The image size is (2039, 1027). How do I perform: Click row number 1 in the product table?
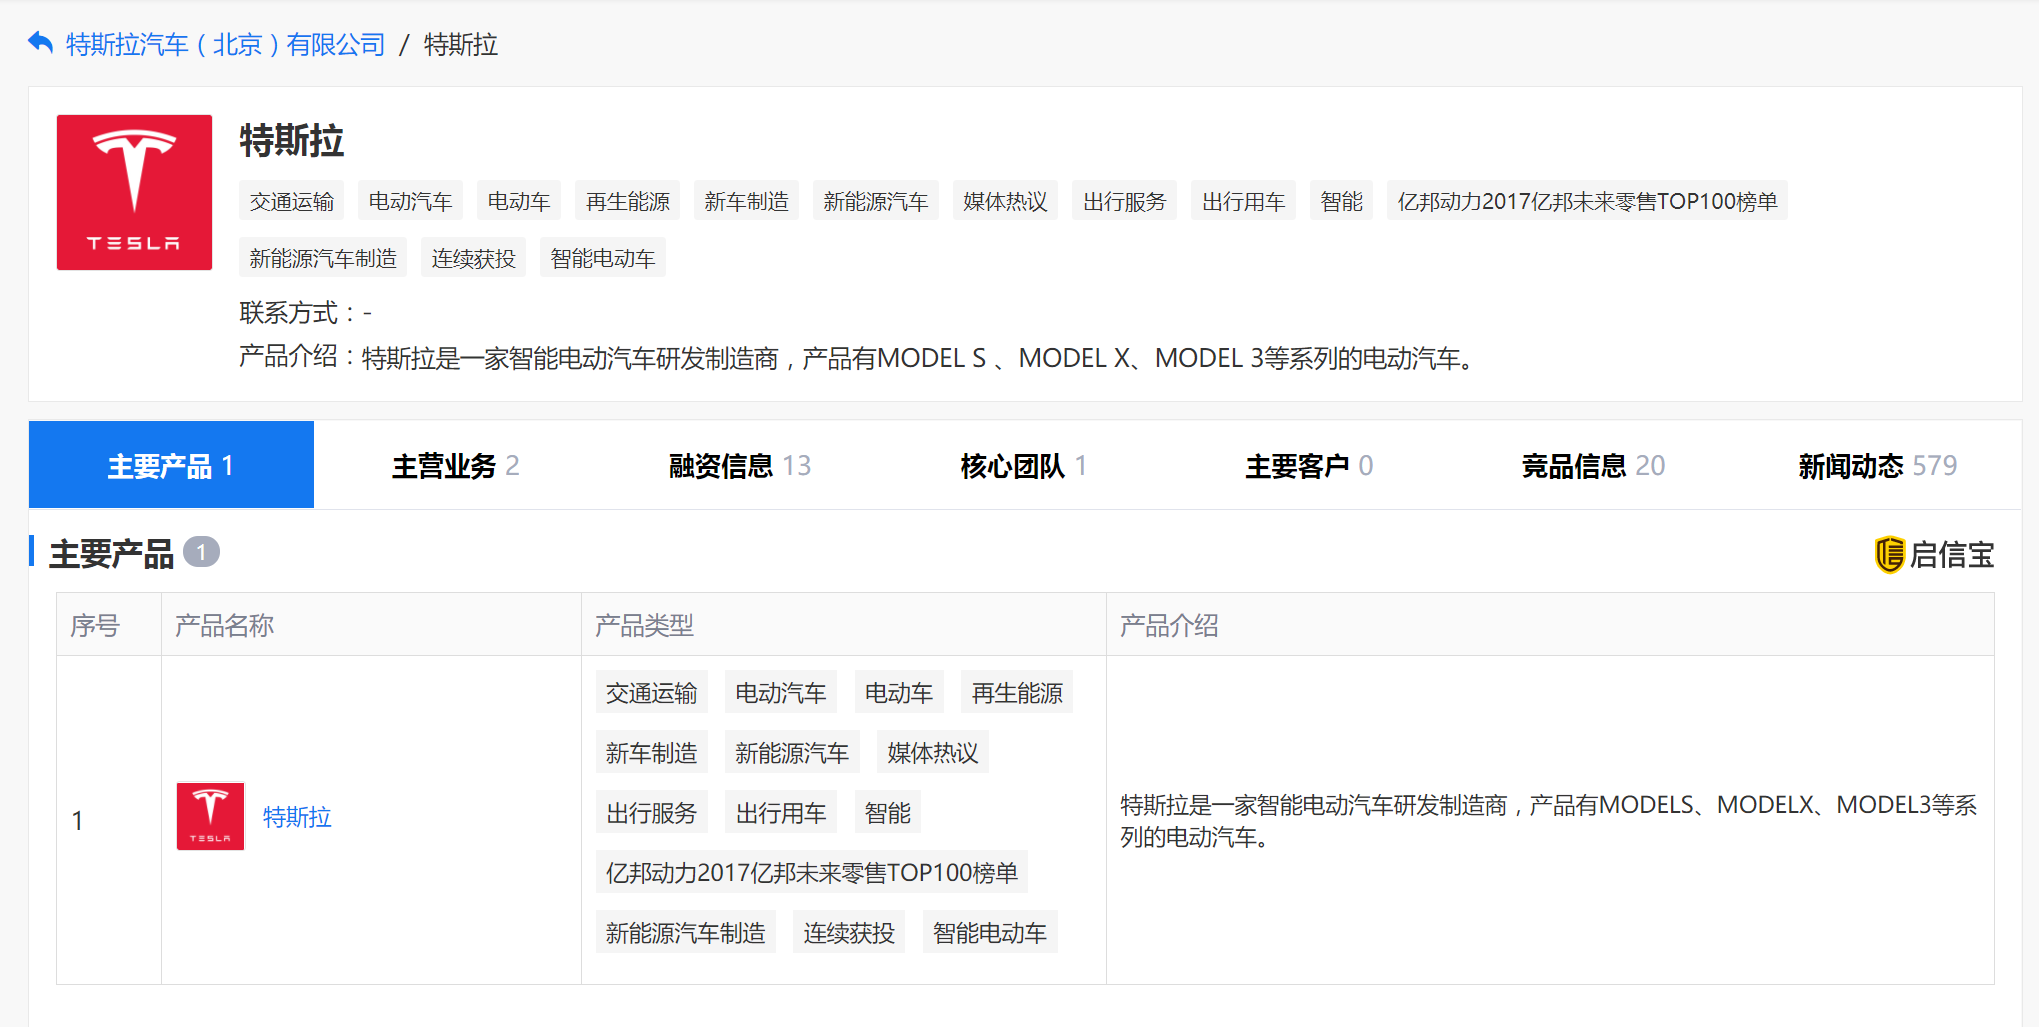point(77,820)
